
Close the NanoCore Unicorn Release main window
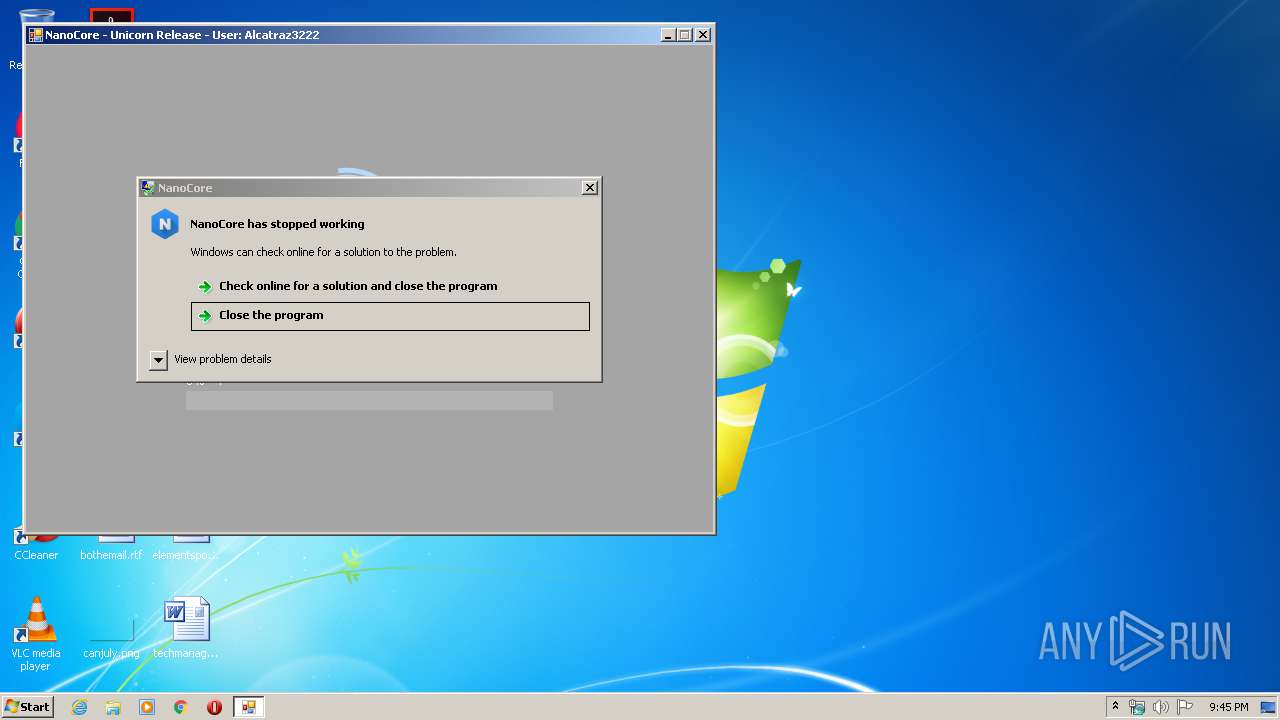point(703,35)
